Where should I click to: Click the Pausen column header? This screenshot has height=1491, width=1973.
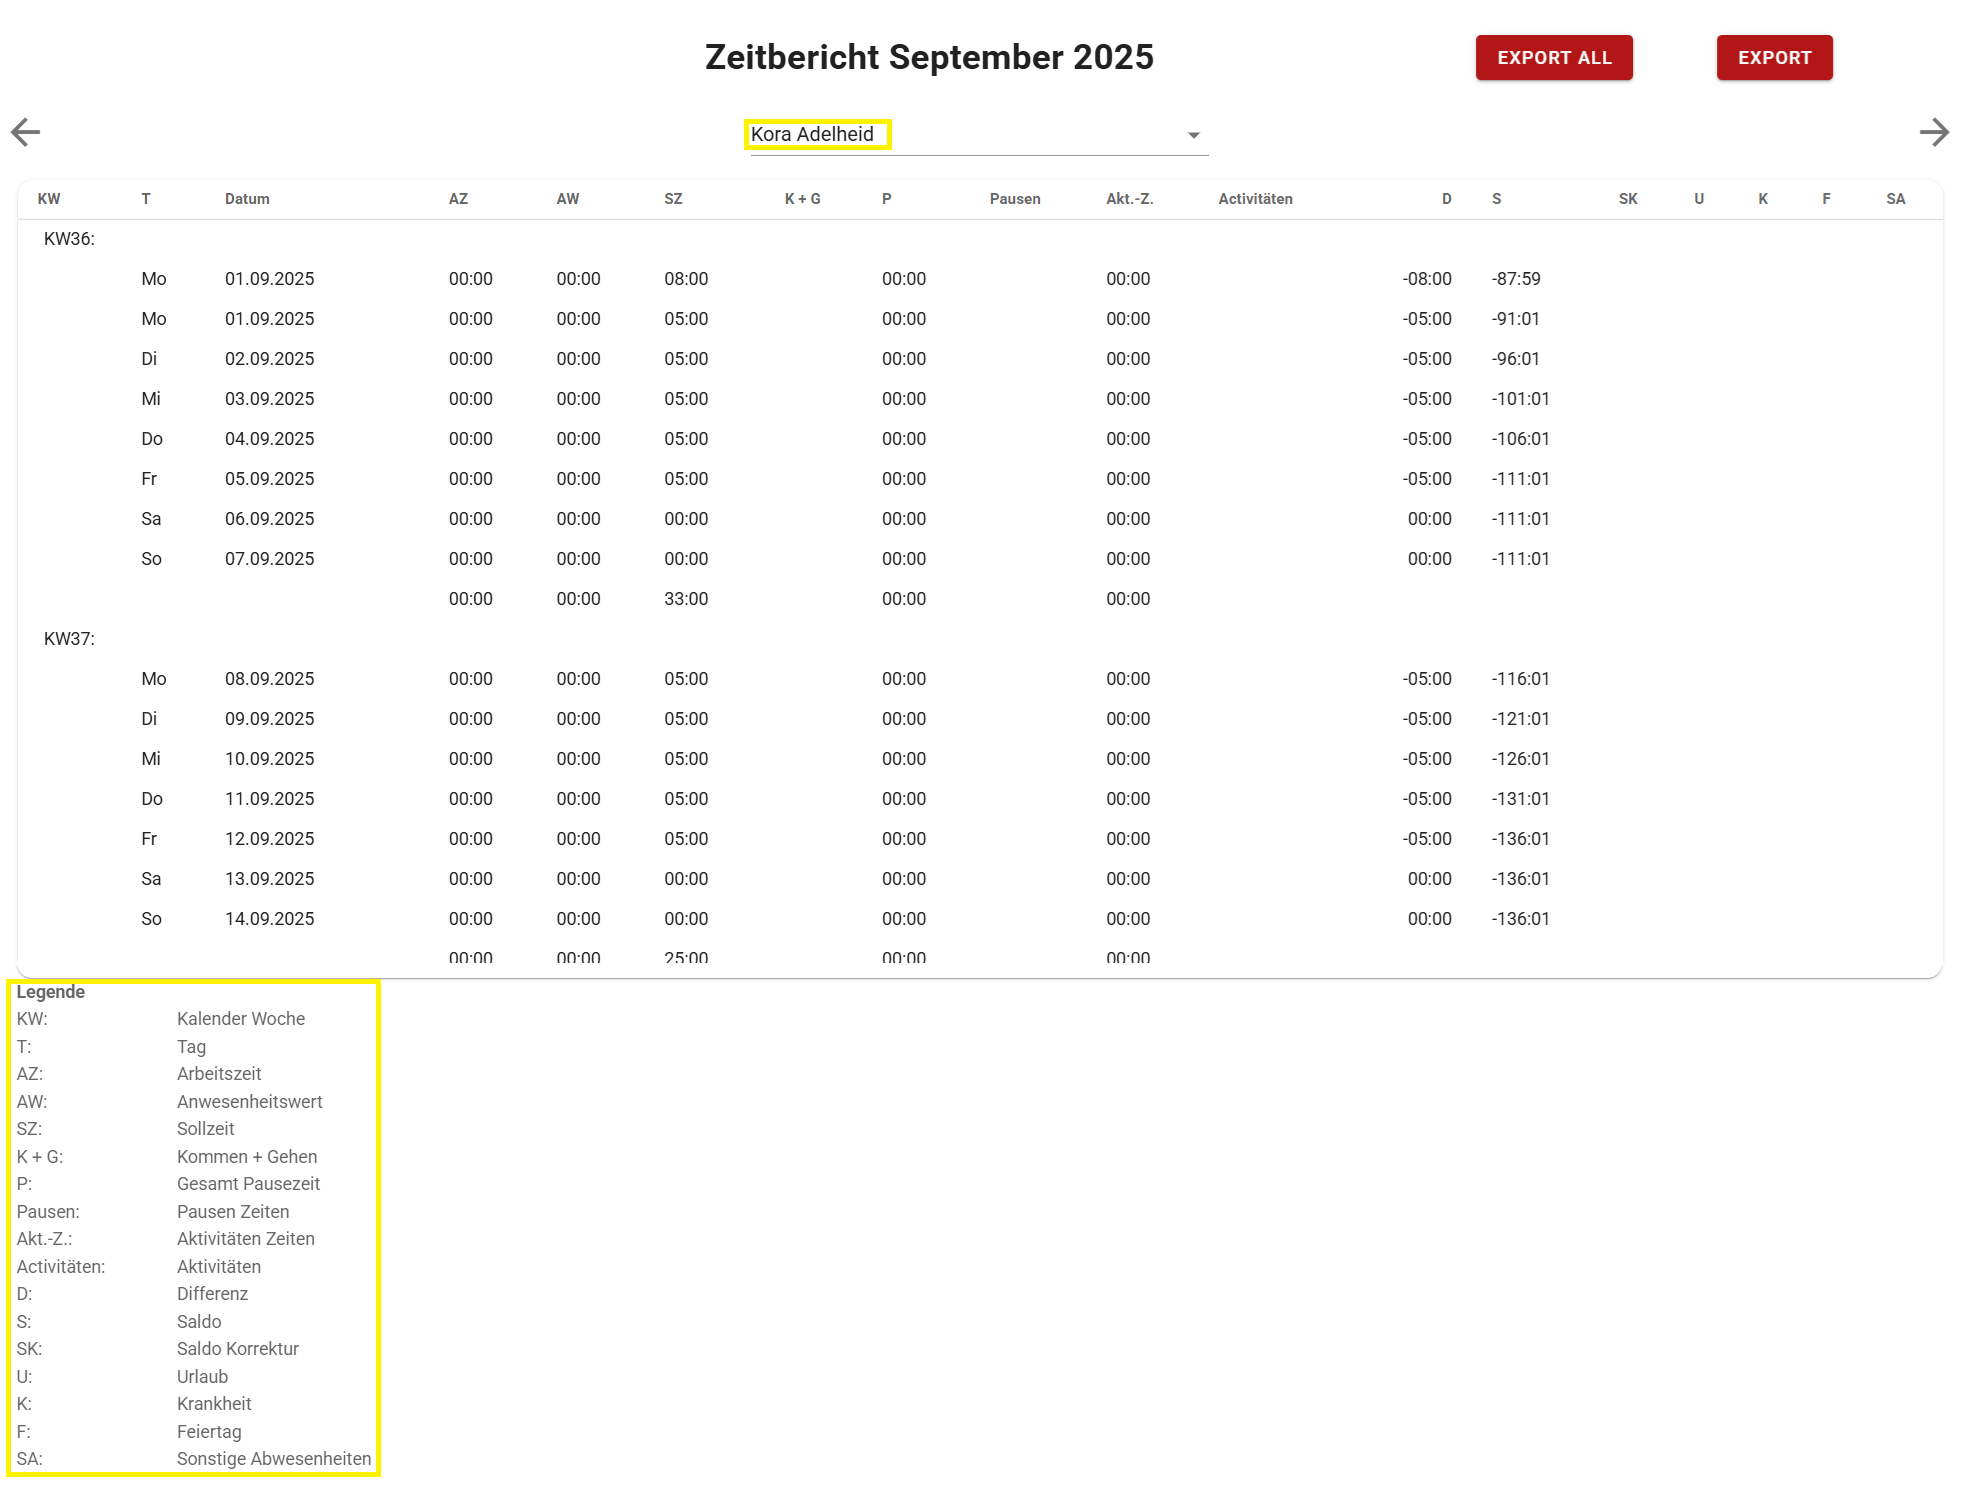click(x=1014, y=199)
